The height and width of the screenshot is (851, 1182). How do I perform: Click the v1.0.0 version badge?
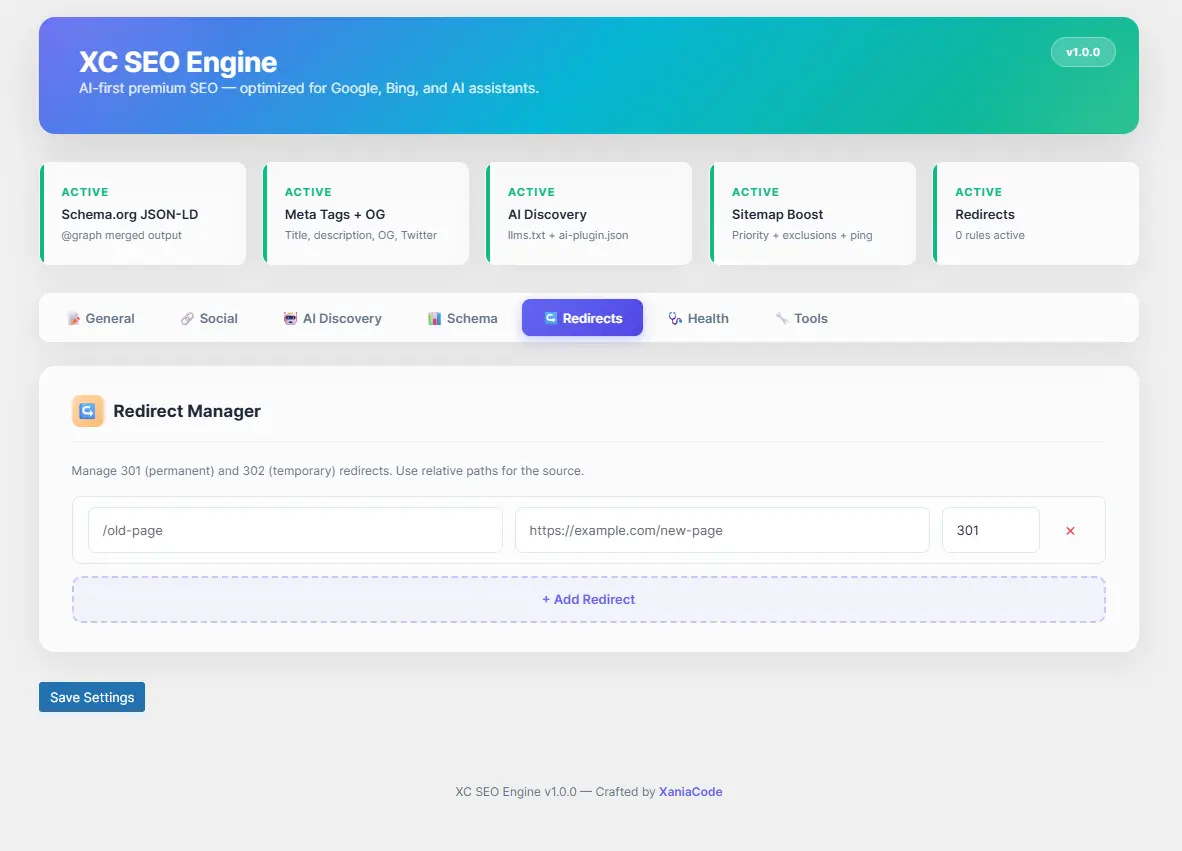click(1083, 52)
